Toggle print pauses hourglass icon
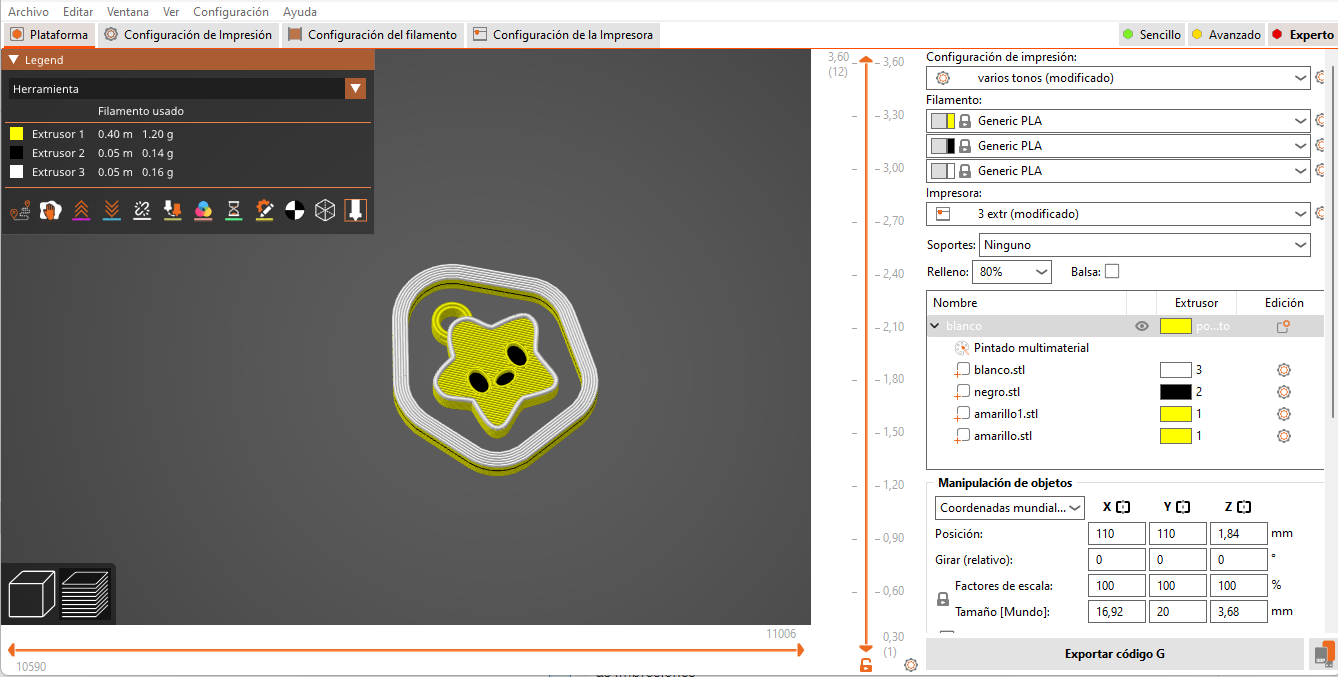Viewport: 1338px width, 677px height. [x=233, y=210]
